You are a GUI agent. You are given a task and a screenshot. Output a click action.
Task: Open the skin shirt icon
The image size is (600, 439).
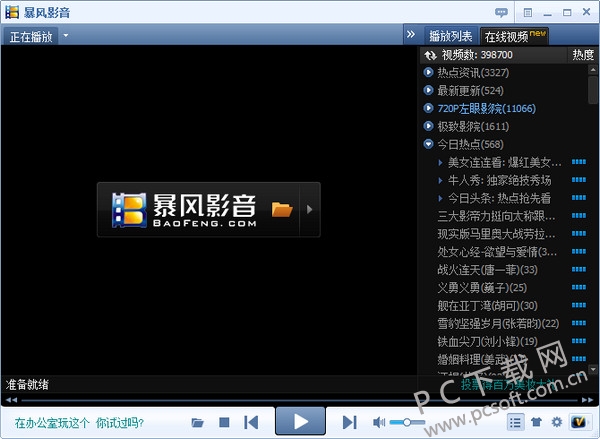(x=536, y=422)
